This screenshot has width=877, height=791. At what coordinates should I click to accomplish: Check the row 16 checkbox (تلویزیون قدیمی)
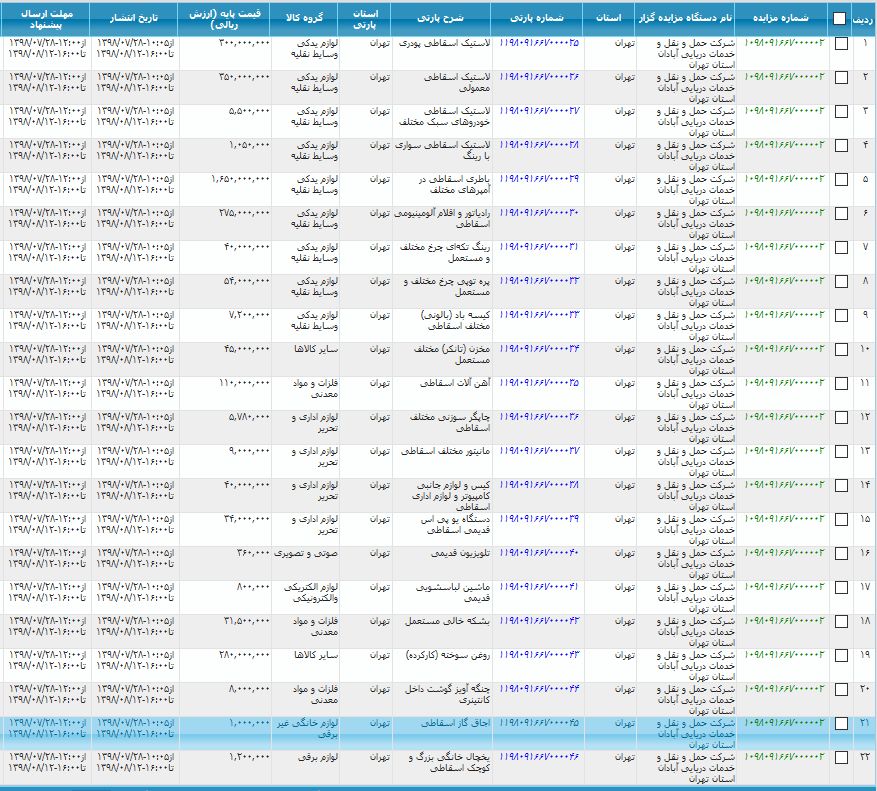point(841,553)
